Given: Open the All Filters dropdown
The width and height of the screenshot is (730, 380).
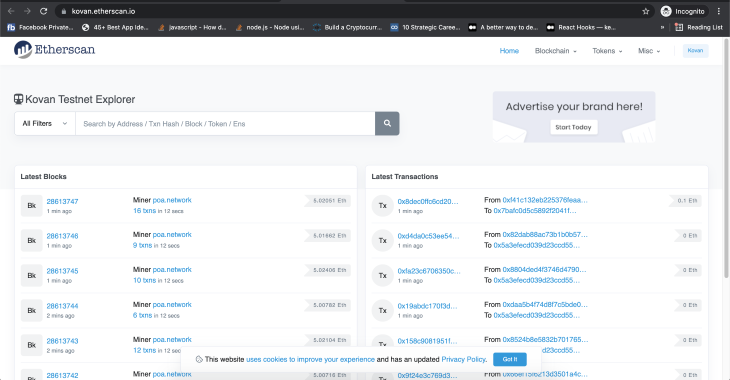Looking at the screenshot, I should pyautogui.click(x=45, y=123).
